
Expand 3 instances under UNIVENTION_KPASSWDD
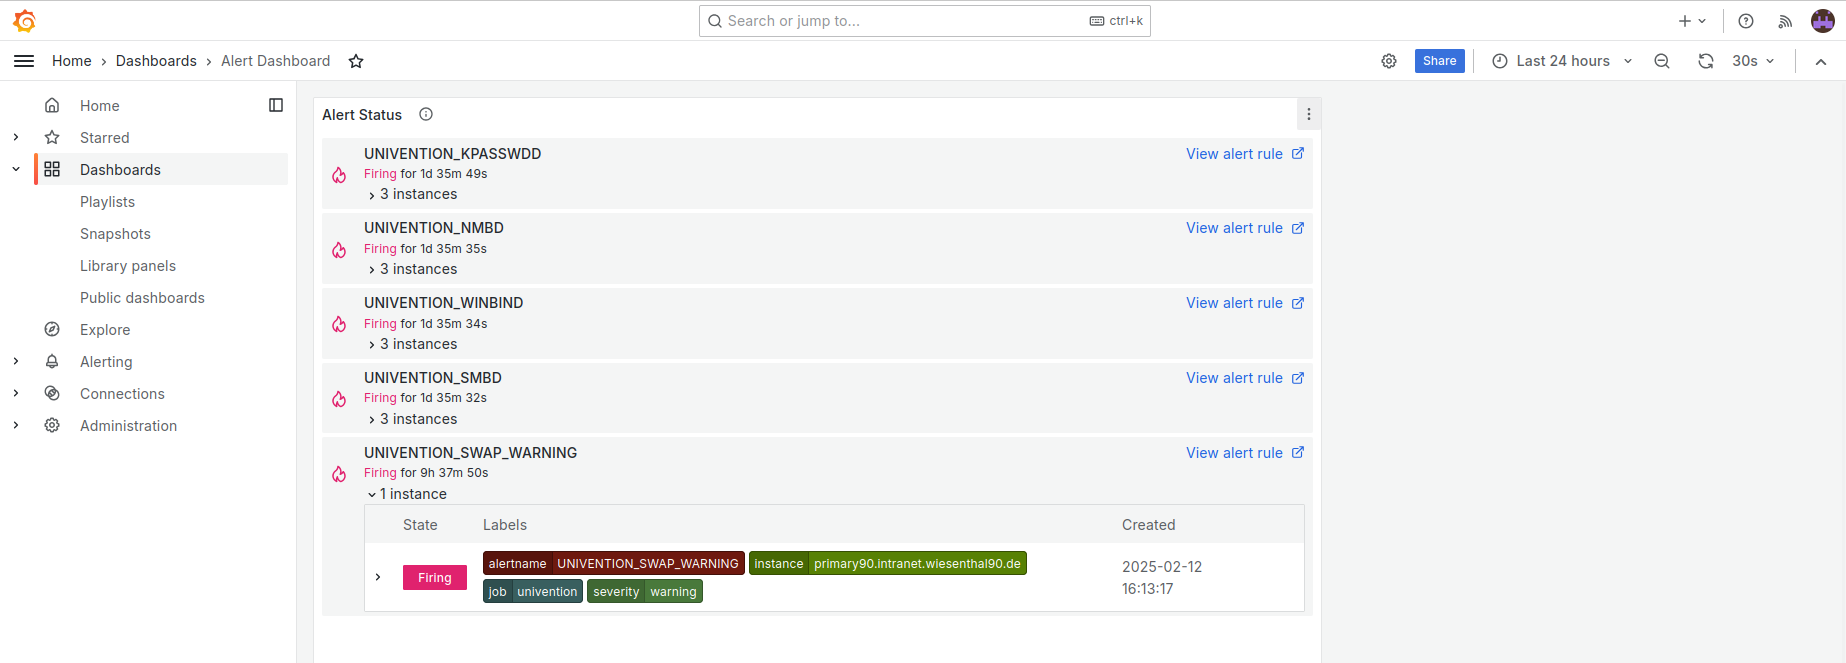pos(412,194)
